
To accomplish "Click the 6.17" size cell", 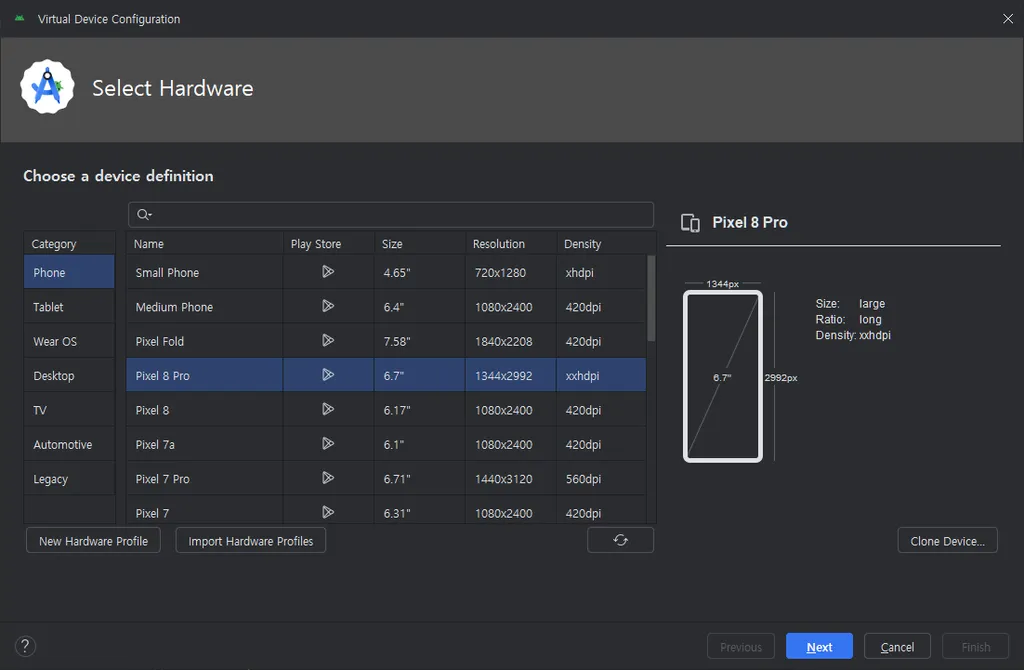I will (x=420, y=410).
